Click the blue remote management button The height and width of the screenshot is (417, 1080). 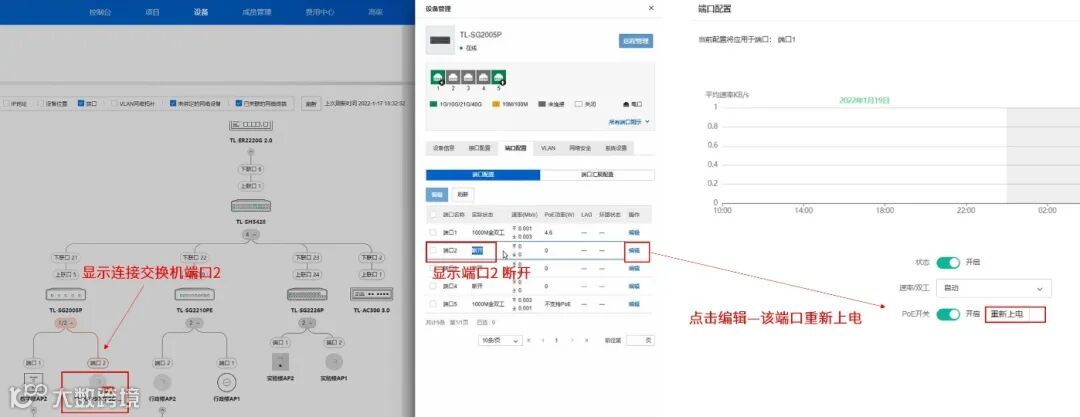(x=636, y=41)
